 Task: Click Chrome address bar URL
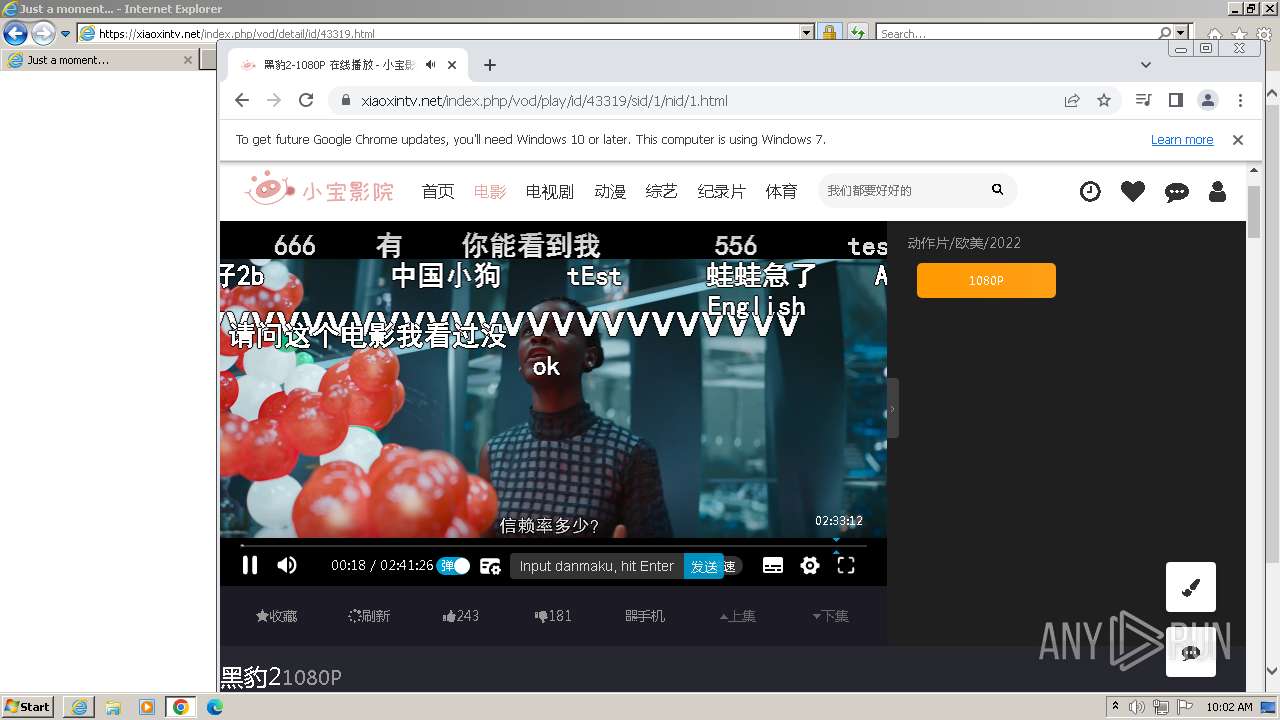coord(544,101)
